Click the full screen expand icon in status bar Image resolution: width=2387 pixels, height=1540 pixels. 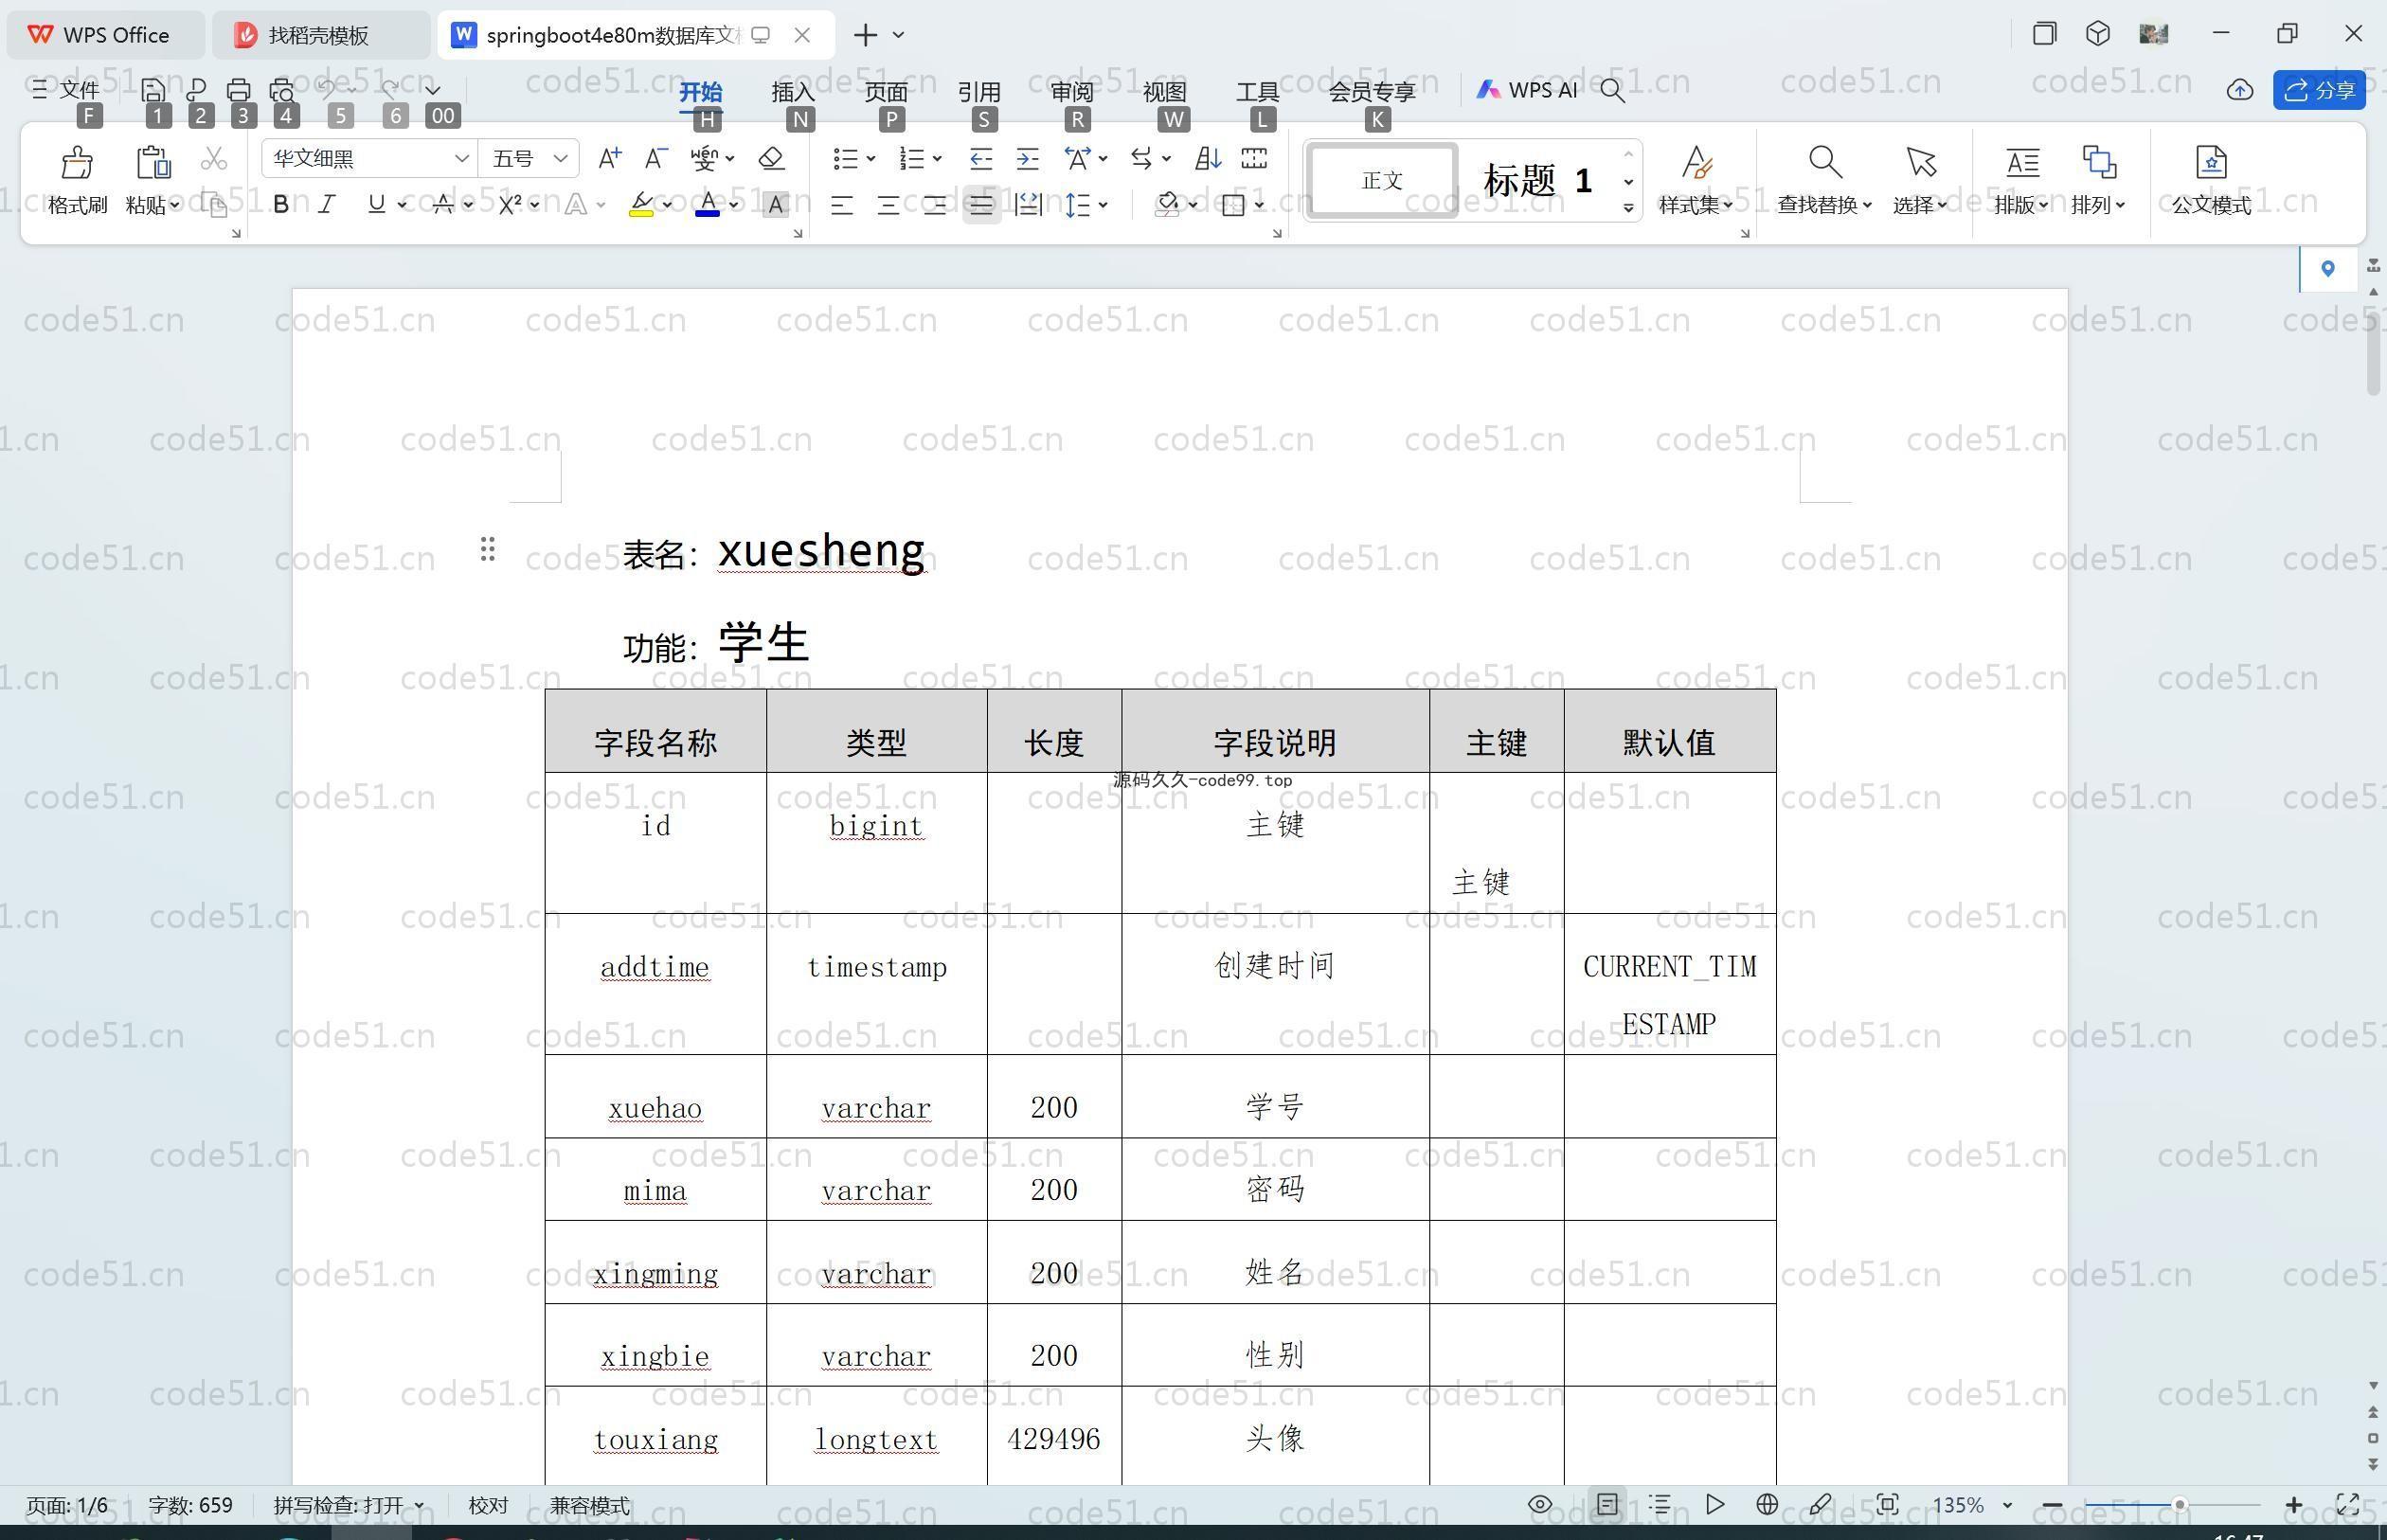[2348, 1504]
